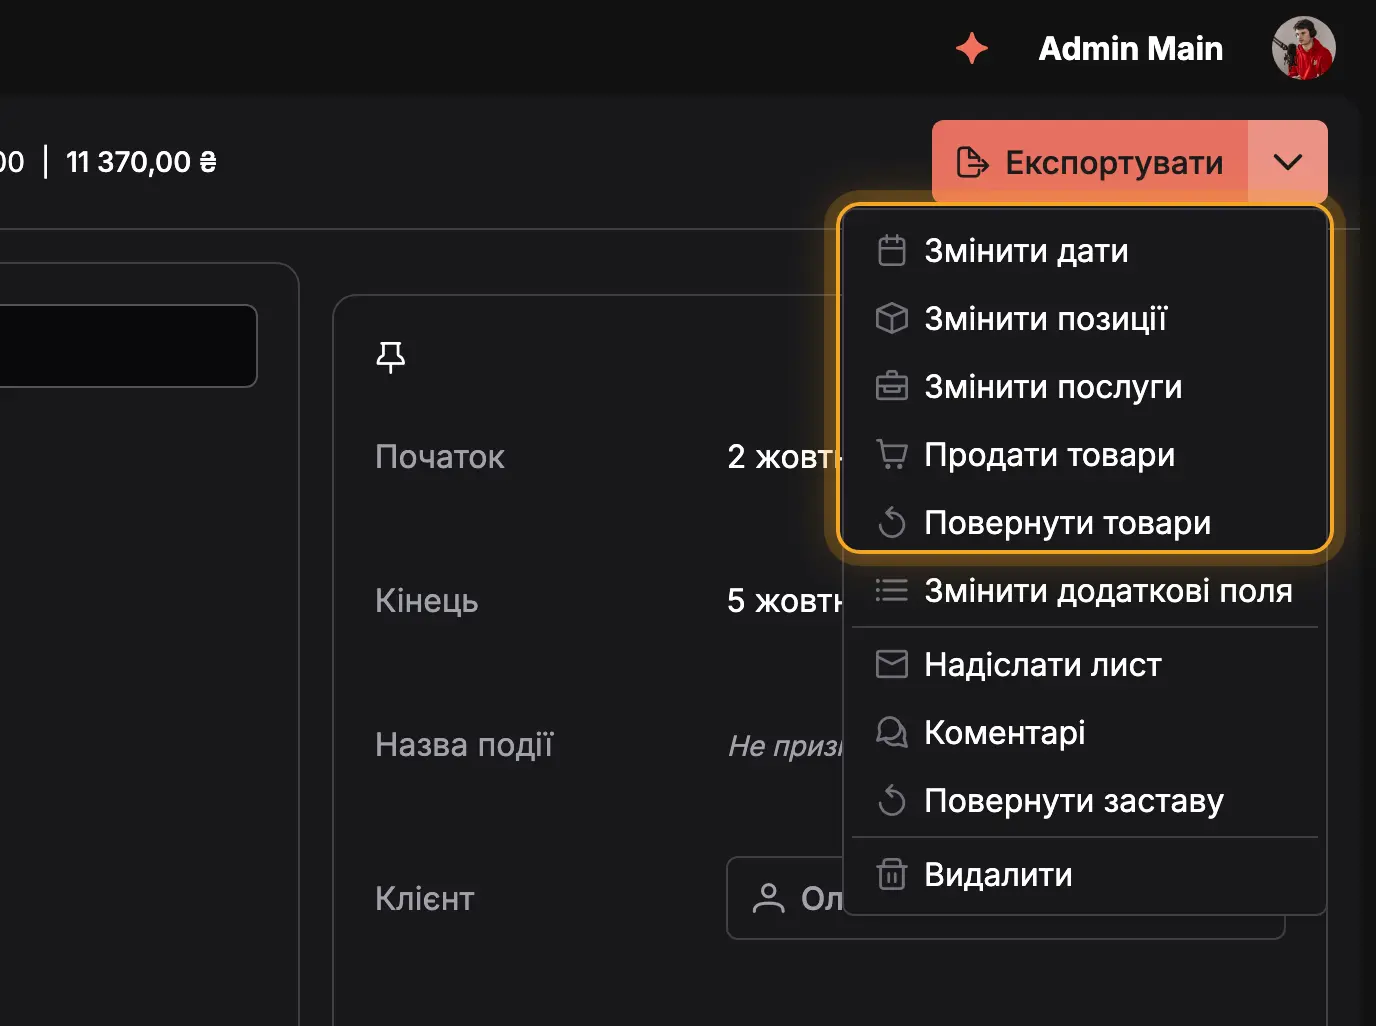This screenshot has width=1376, height=1026.
Task: Click the Назва події field label
Action: pyautogui.click(x=464, y=745)
